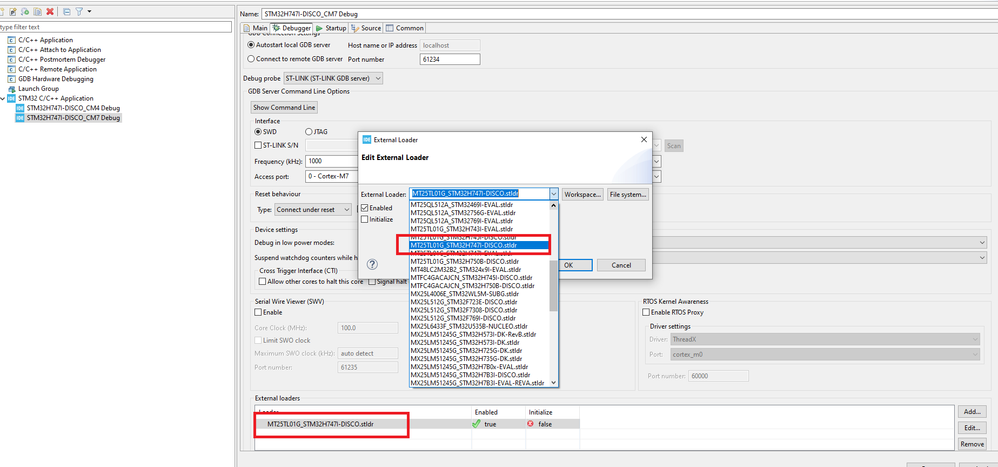Screen dimensions: 998x467
Task: Click the Export launch configuration icon
Action: click(x=25, y=11)
